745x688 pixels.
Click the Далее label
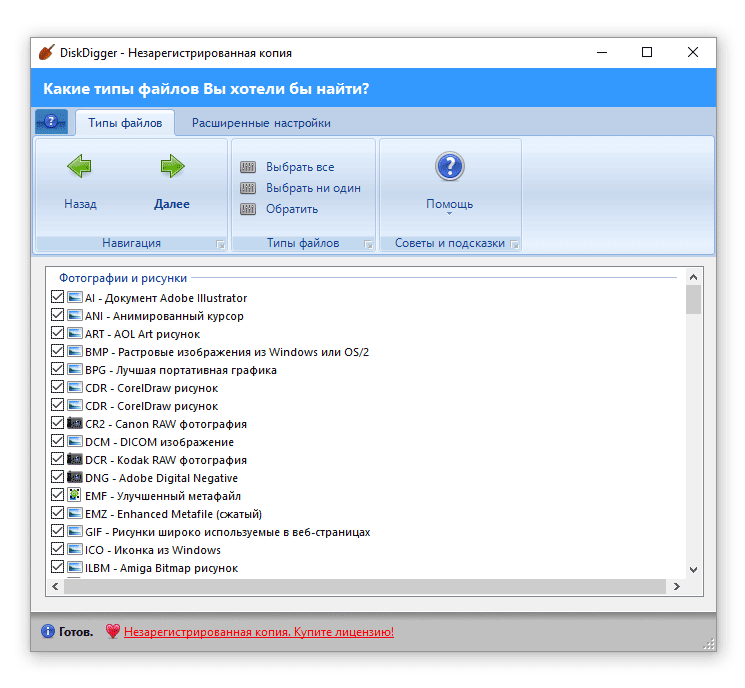pos(172,204)
